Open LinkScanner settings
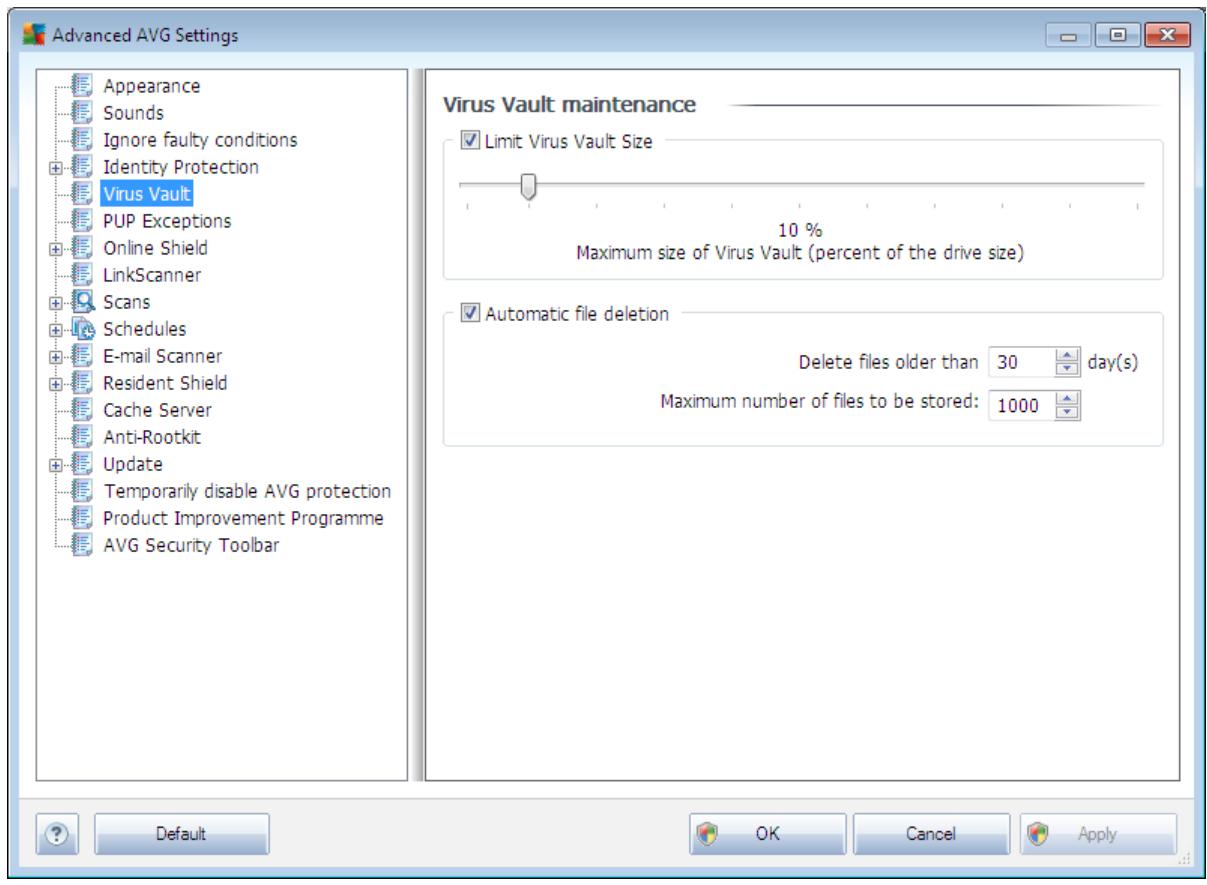 point(152,275)
